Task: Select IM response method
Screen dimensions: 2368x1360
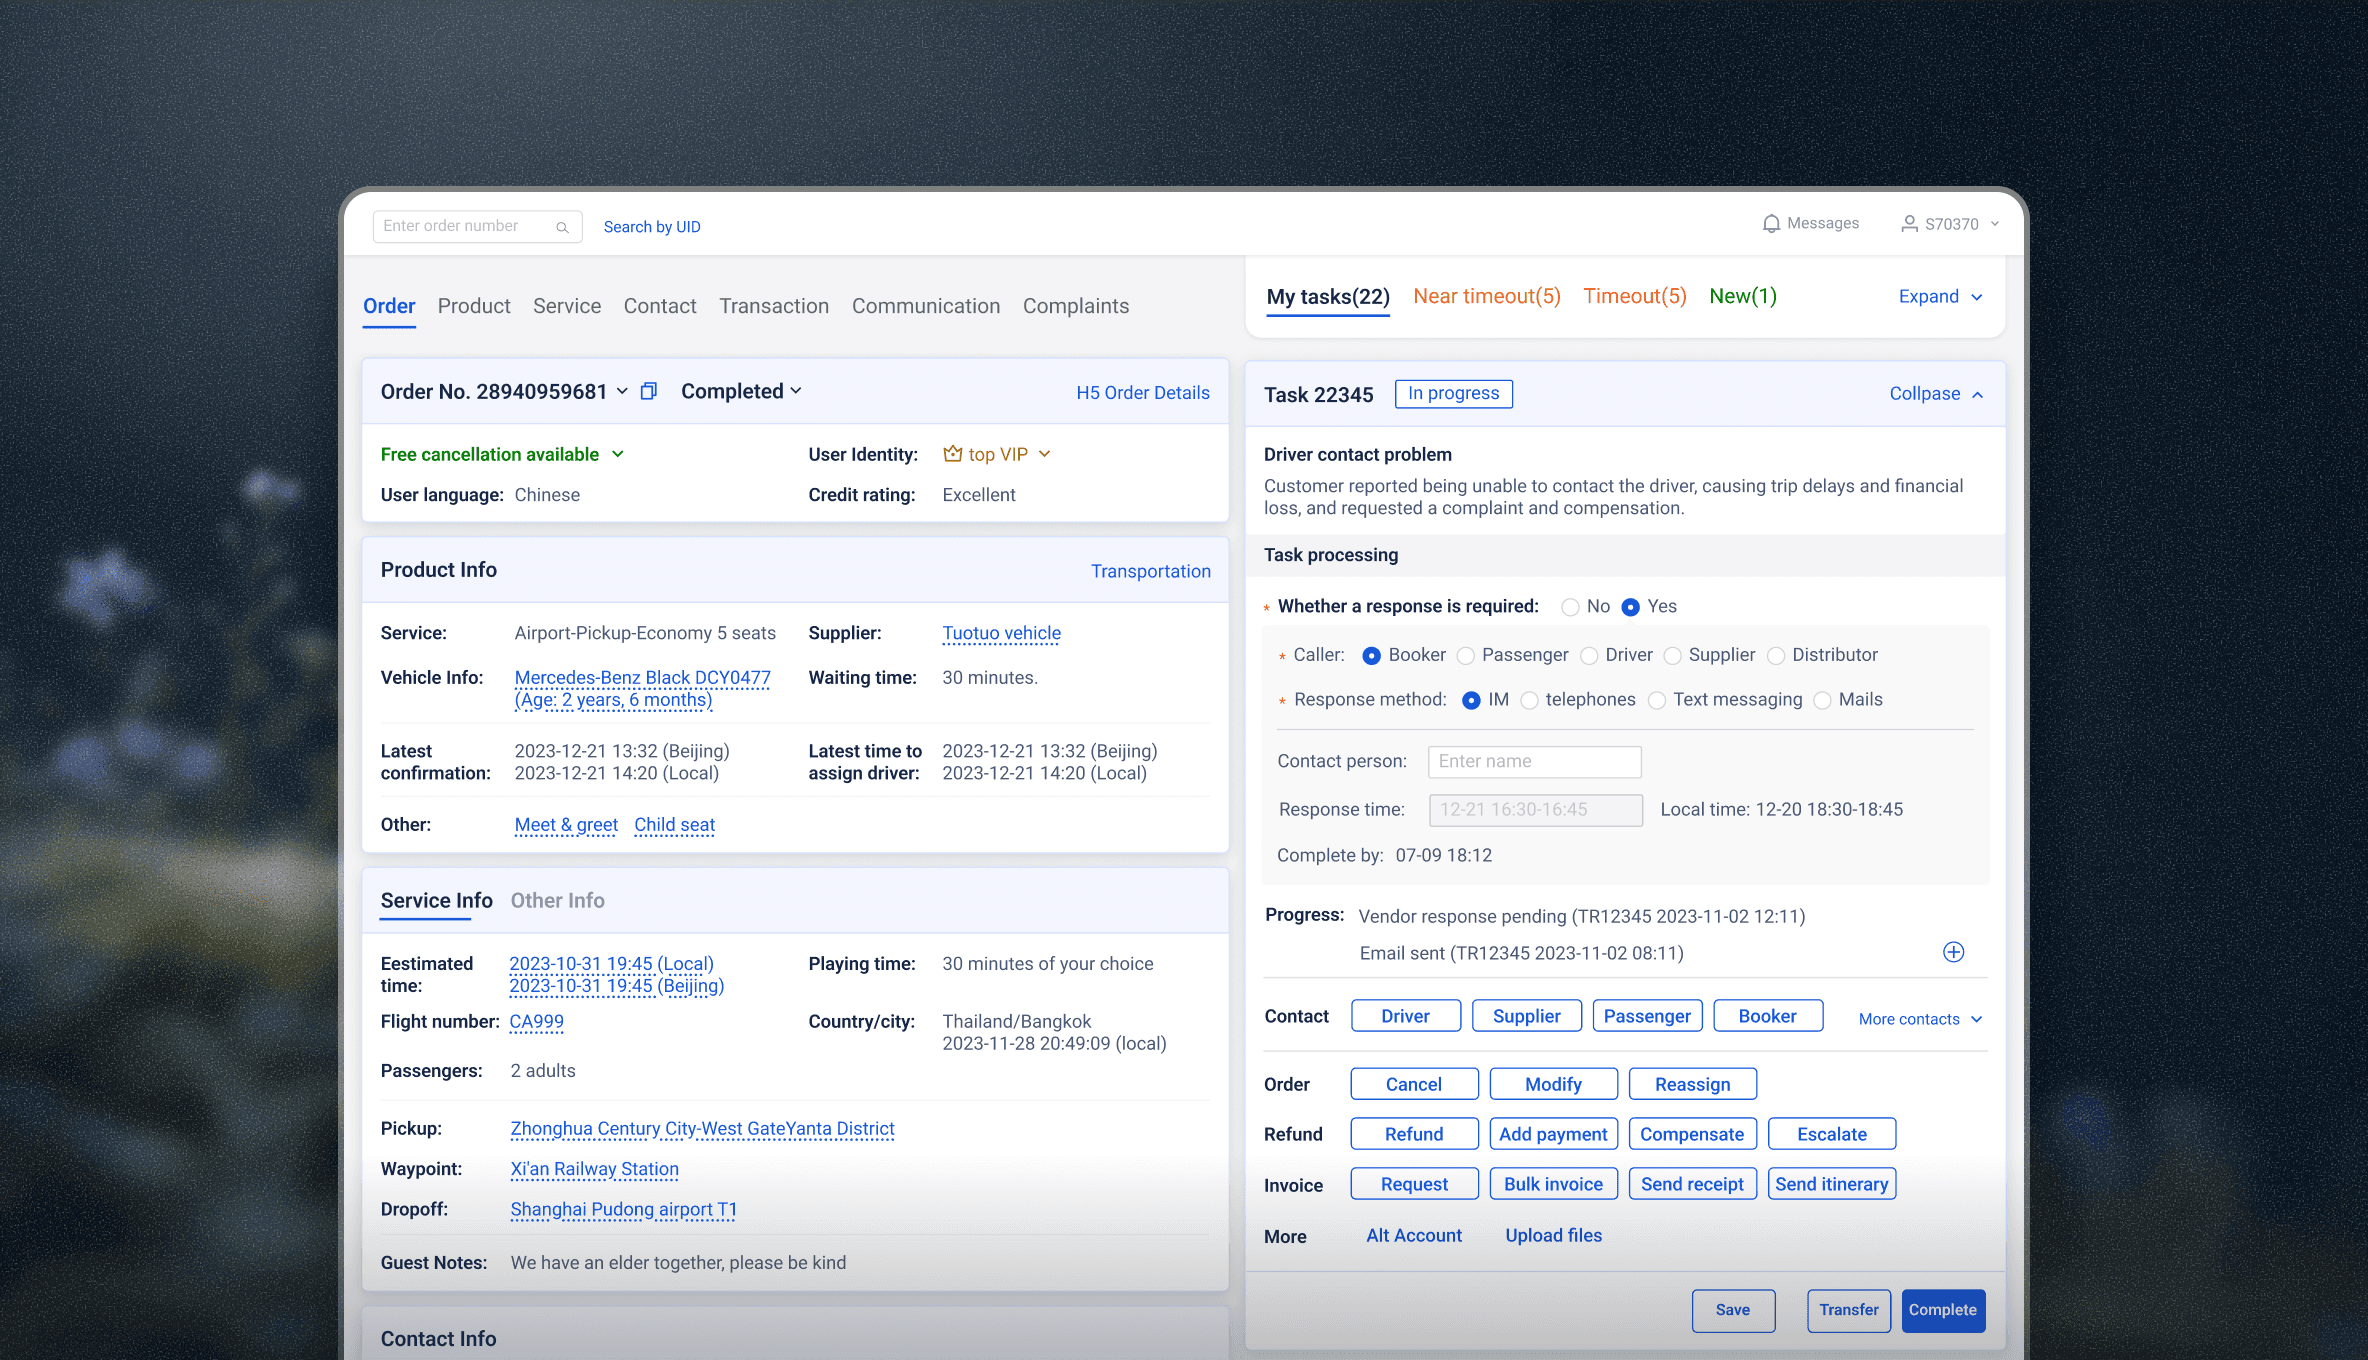Action: coord(1471,701)
